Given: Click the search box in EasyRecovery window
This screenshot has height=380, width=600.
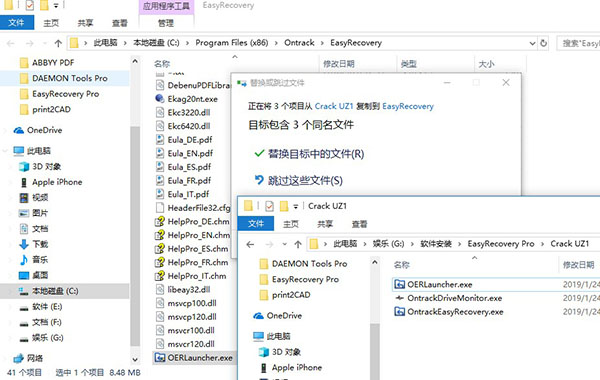Looking at the screenshot, I should pyautogui.click(x=579, y=43).
